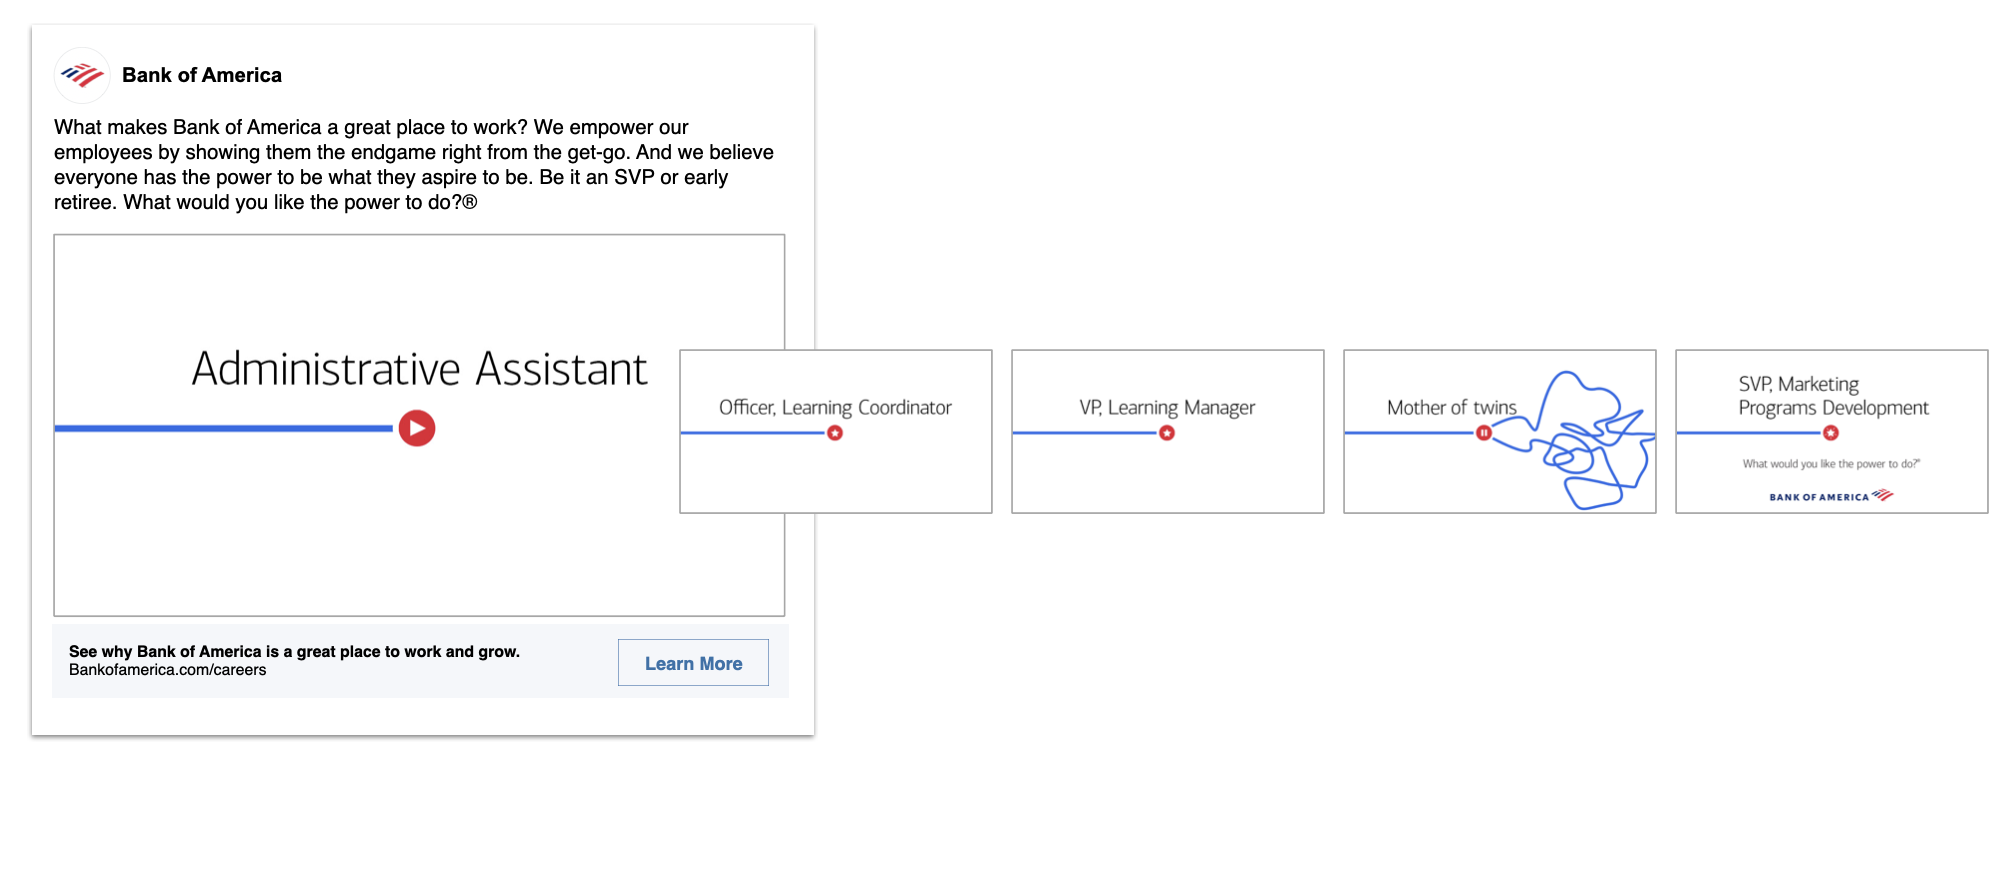
Task: Click the blue progress line in main video
Action: [x=224, y=428]
